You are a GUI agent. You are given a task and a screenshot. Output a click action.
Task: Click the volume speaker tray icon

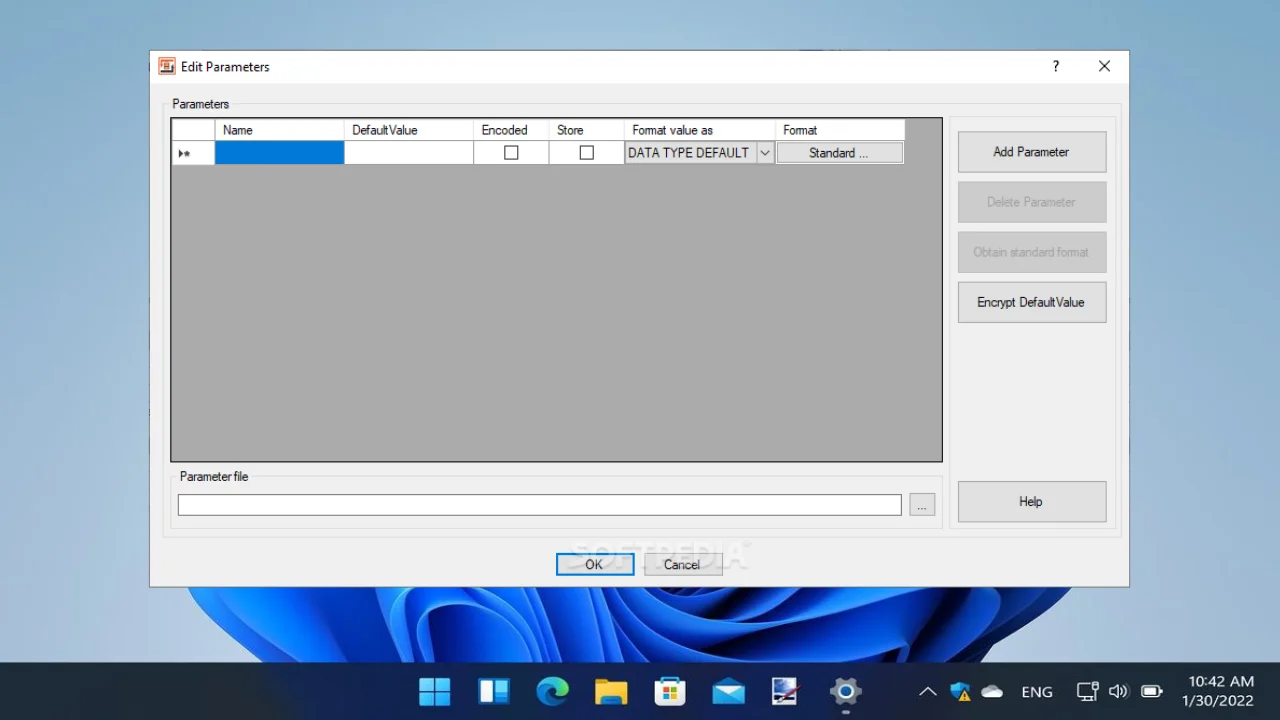[x=1119, y=691]
